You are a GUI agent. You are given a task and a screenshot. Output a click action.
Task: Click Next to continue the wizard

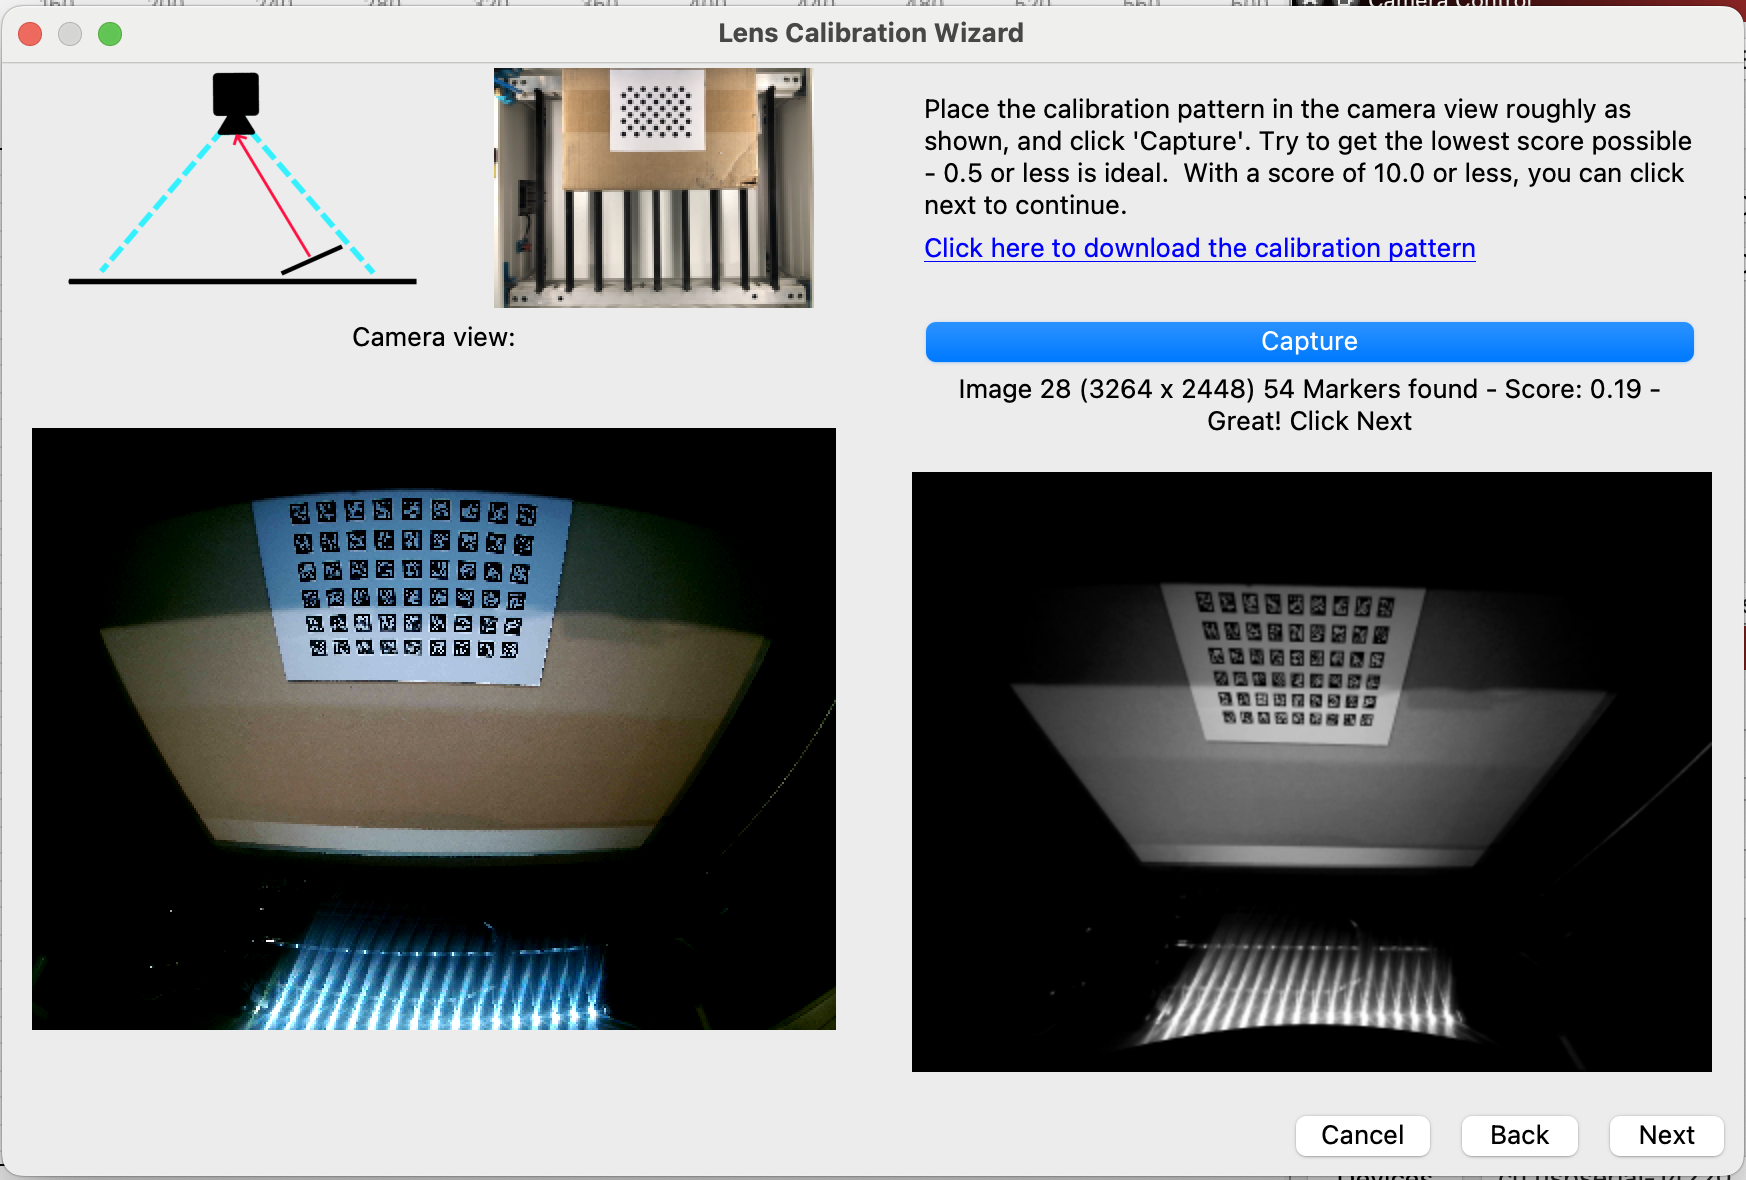point(1666,1135)
